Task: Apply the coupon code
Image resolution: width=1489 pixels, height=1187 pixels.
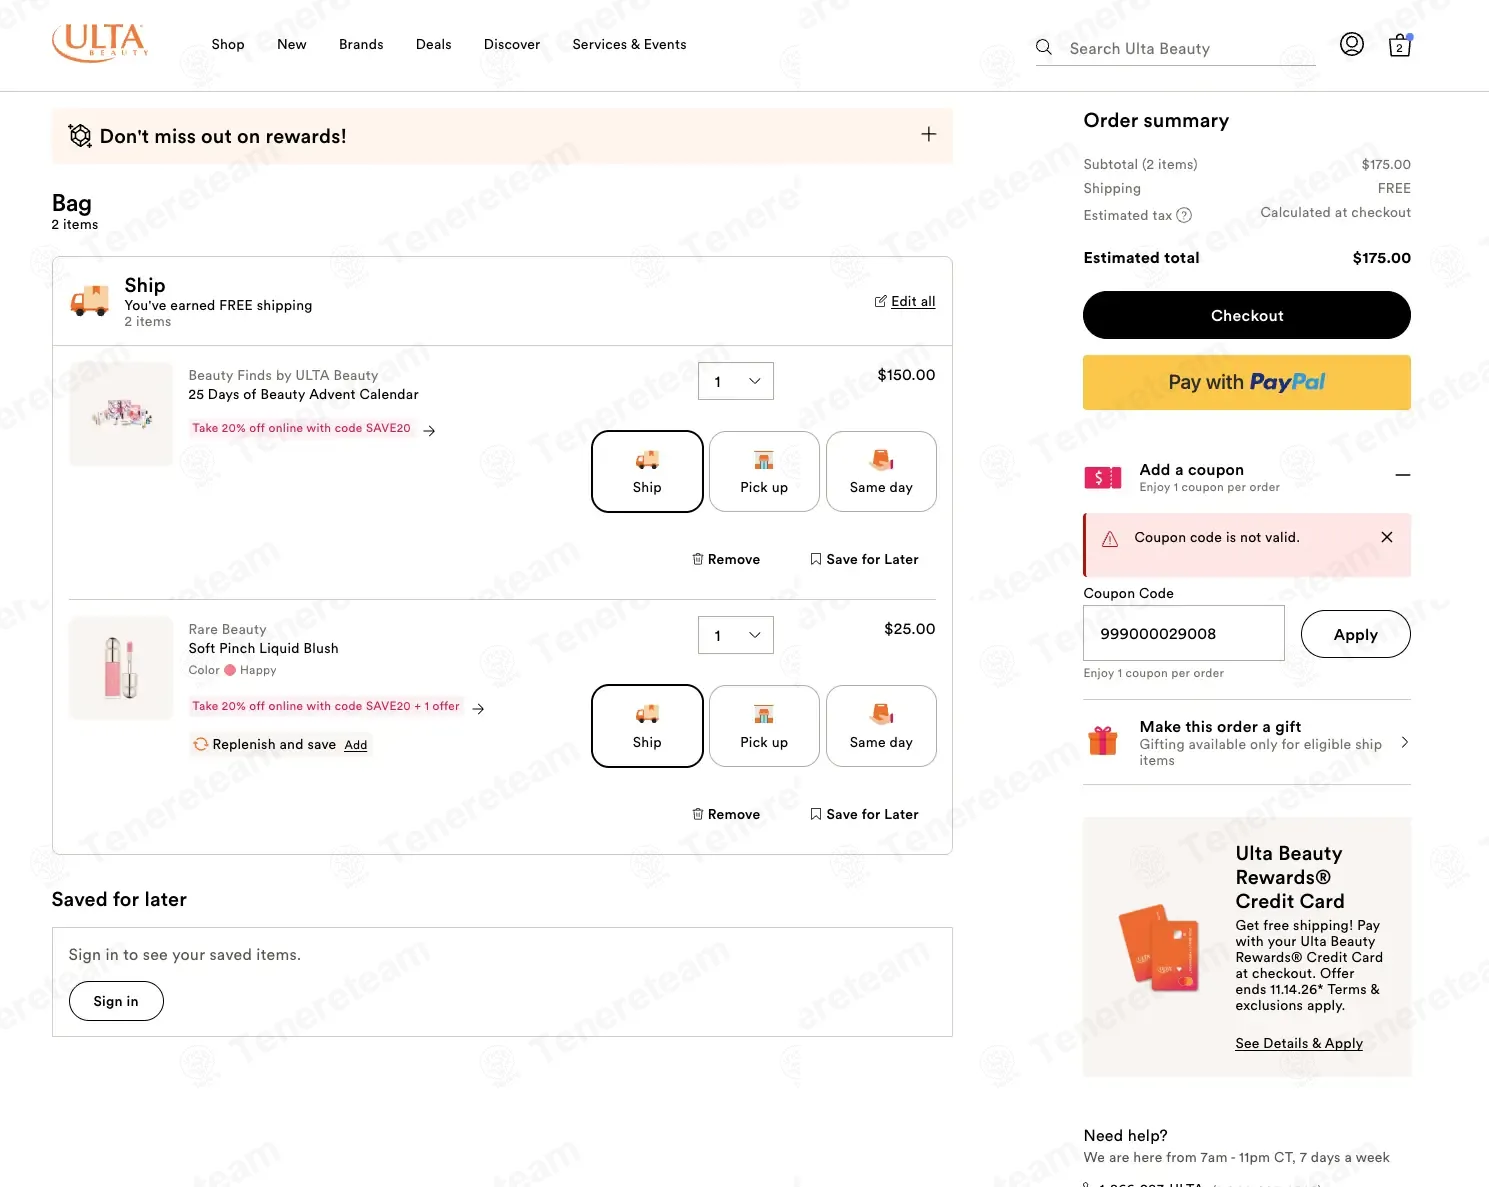Action: [1356, 634]
